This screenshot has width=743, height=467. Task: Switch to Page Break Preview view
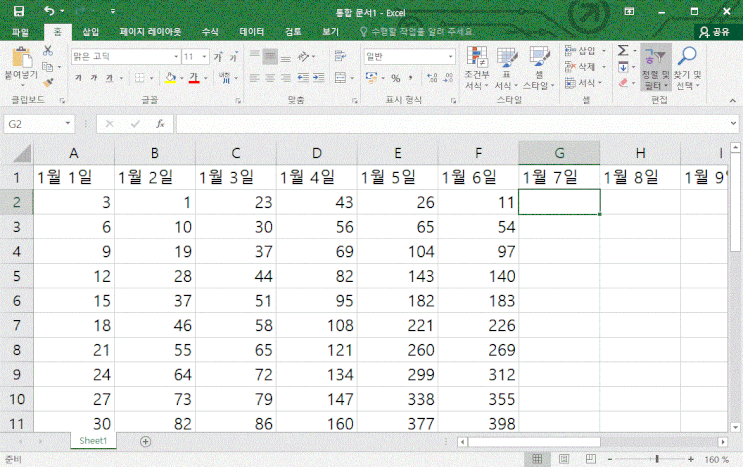(590, 458)
